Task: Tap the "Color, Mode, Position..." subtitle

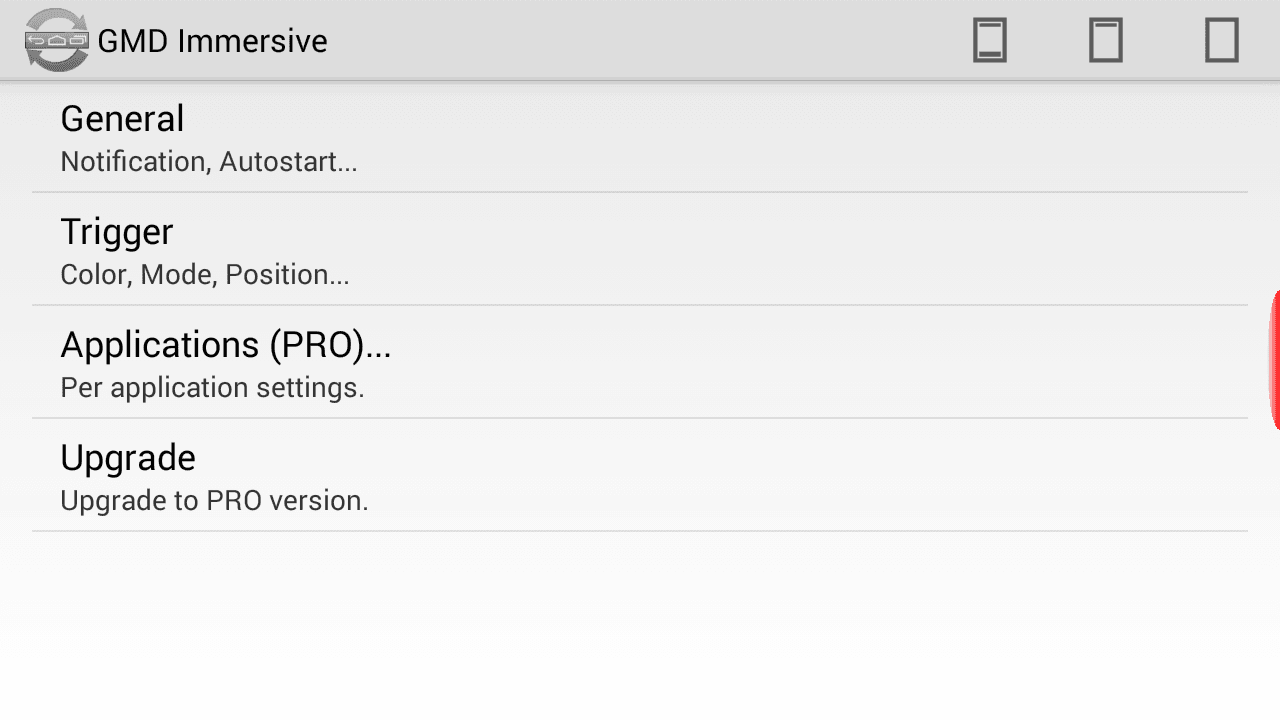Action: (205, 275)
